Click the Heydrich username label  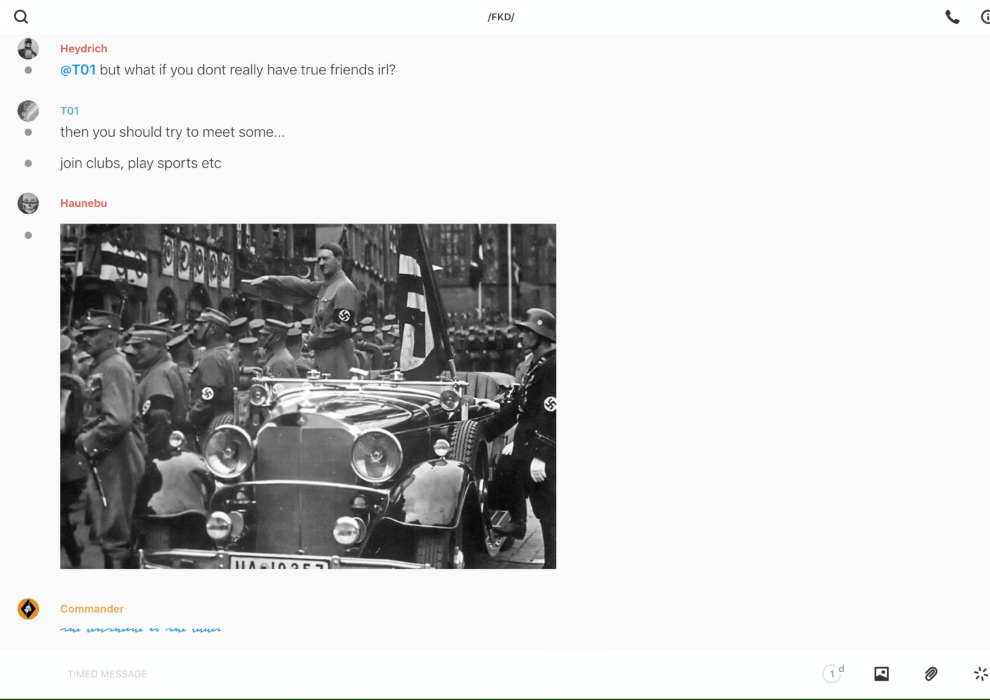click(x=84, y=49)
